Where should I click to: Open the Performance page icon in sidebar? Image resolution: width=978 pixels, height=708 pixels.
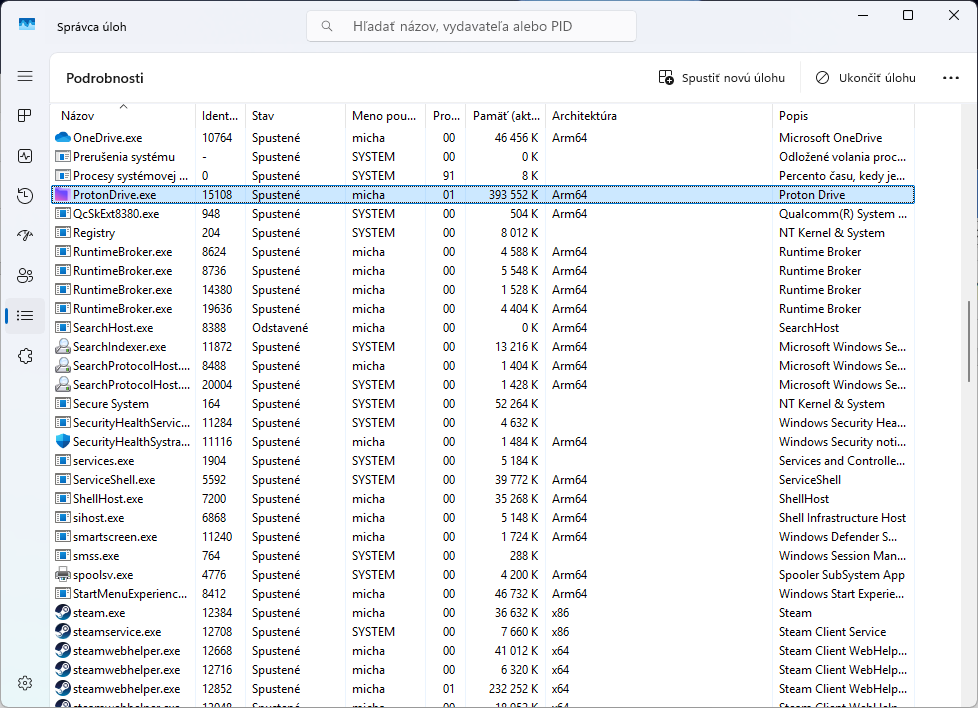(x=25, y=156)
